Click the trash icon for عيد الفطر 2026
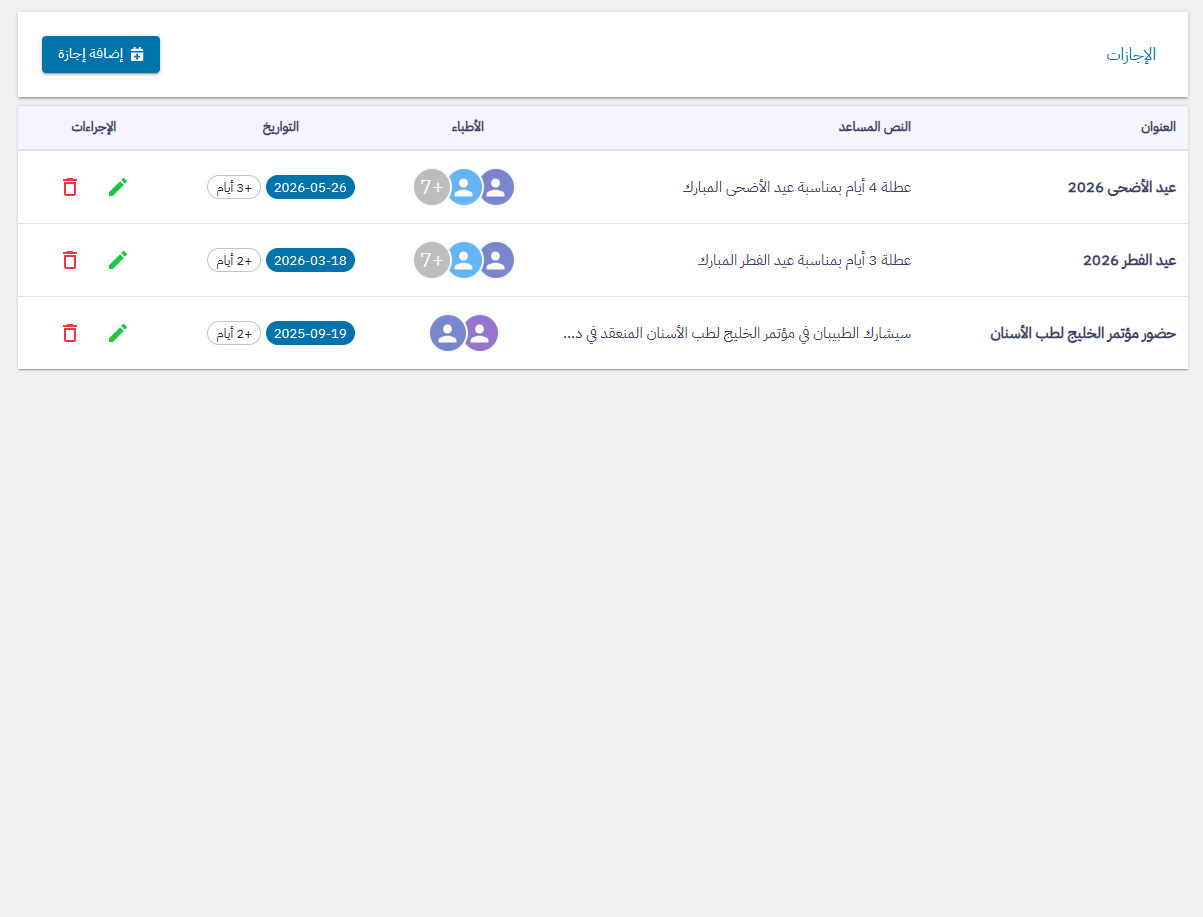 (70, 260)
